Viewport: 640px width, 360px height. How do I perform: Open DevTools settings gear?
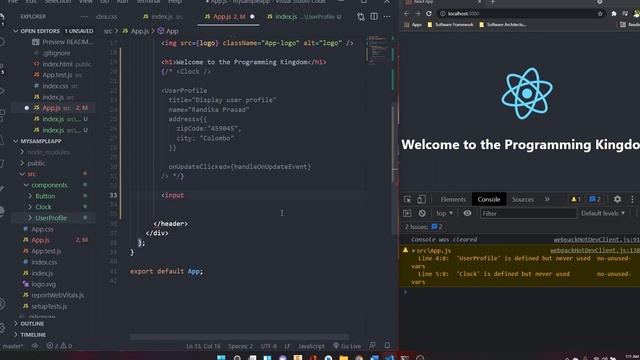617,199
